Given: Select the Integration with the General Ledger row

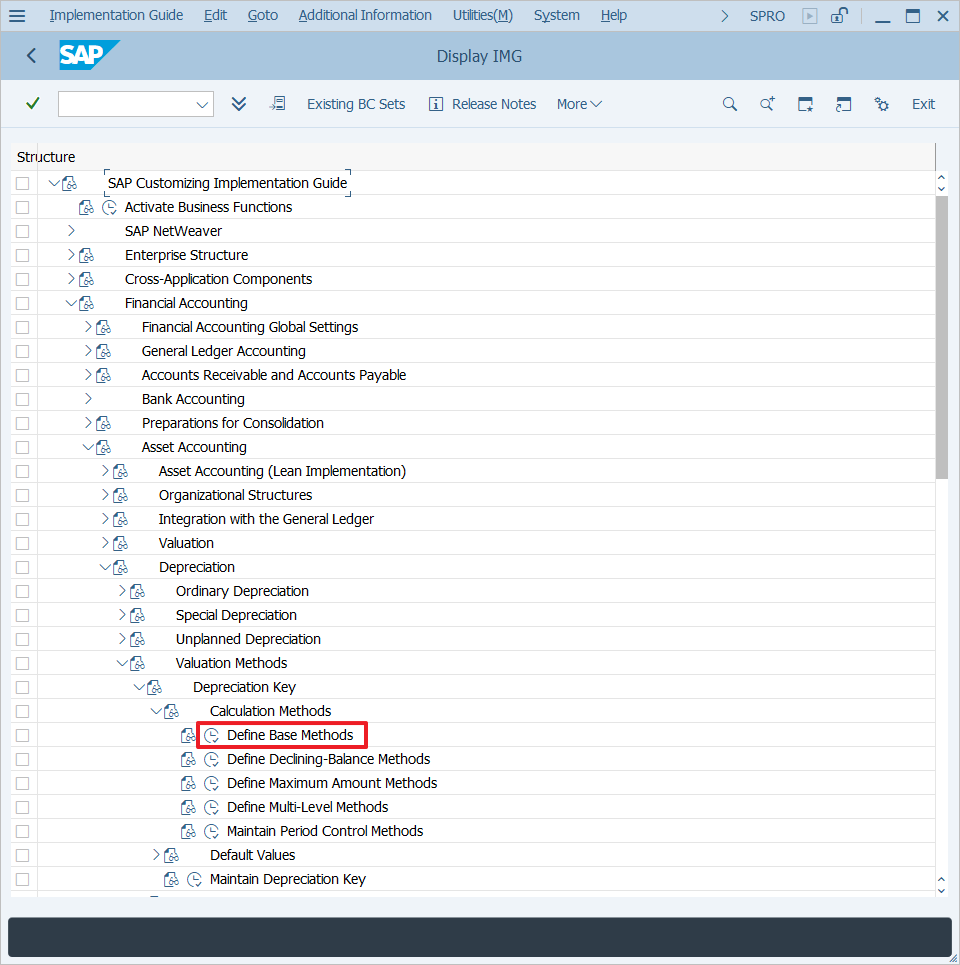Looking at the screenshot, I should (x=266, y=519).
